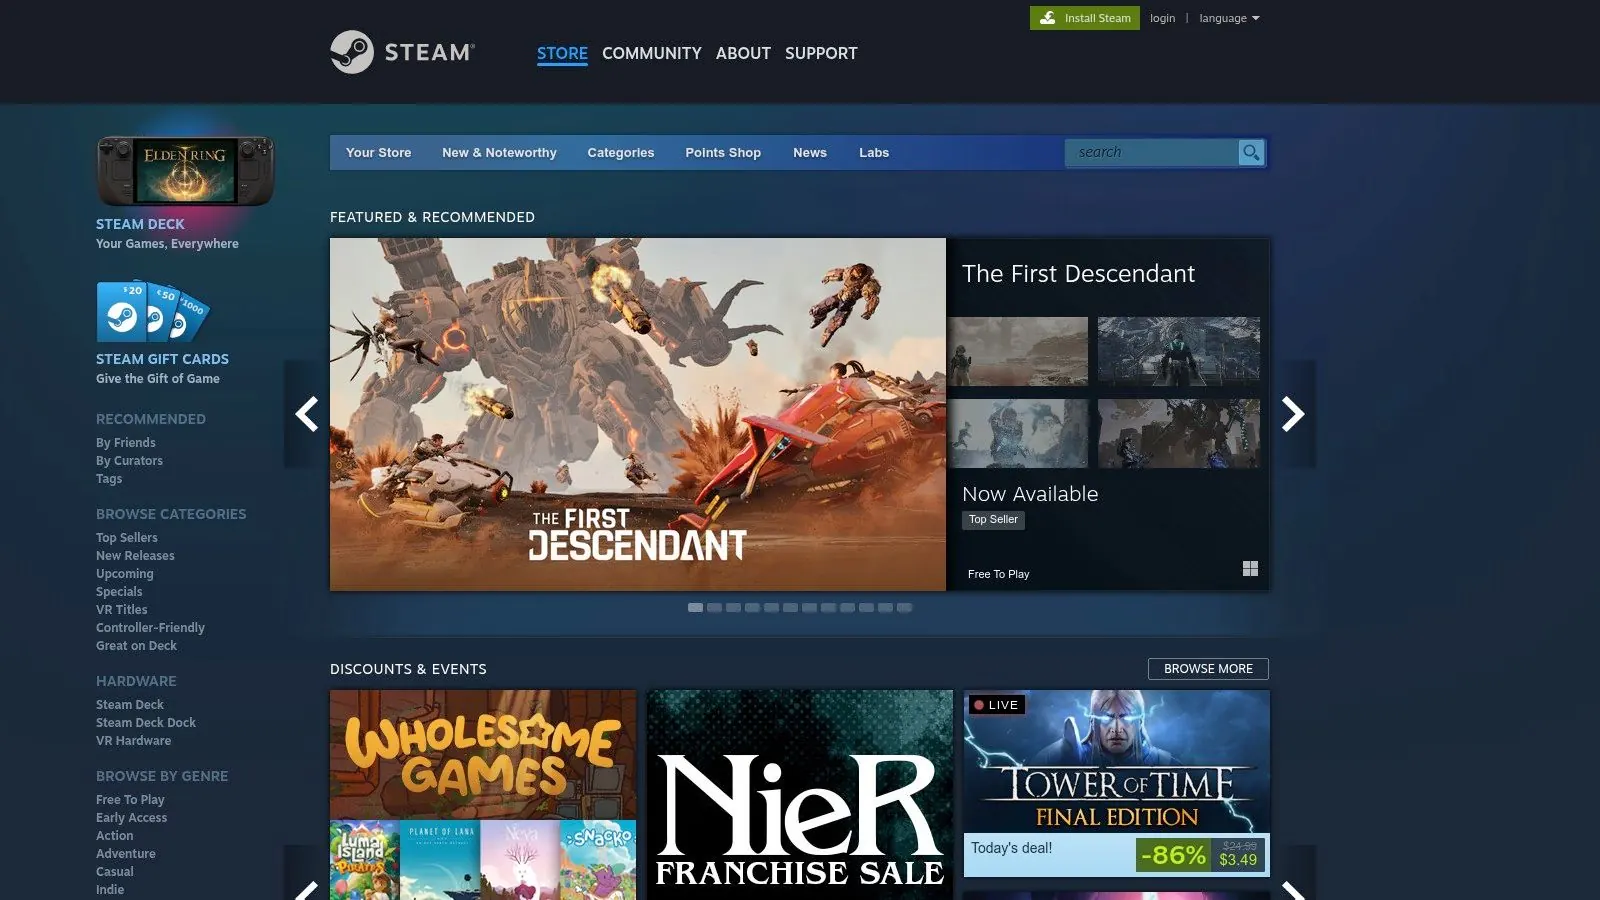Click the Top Seller tag
The image size is (1600, 900).
993,520
